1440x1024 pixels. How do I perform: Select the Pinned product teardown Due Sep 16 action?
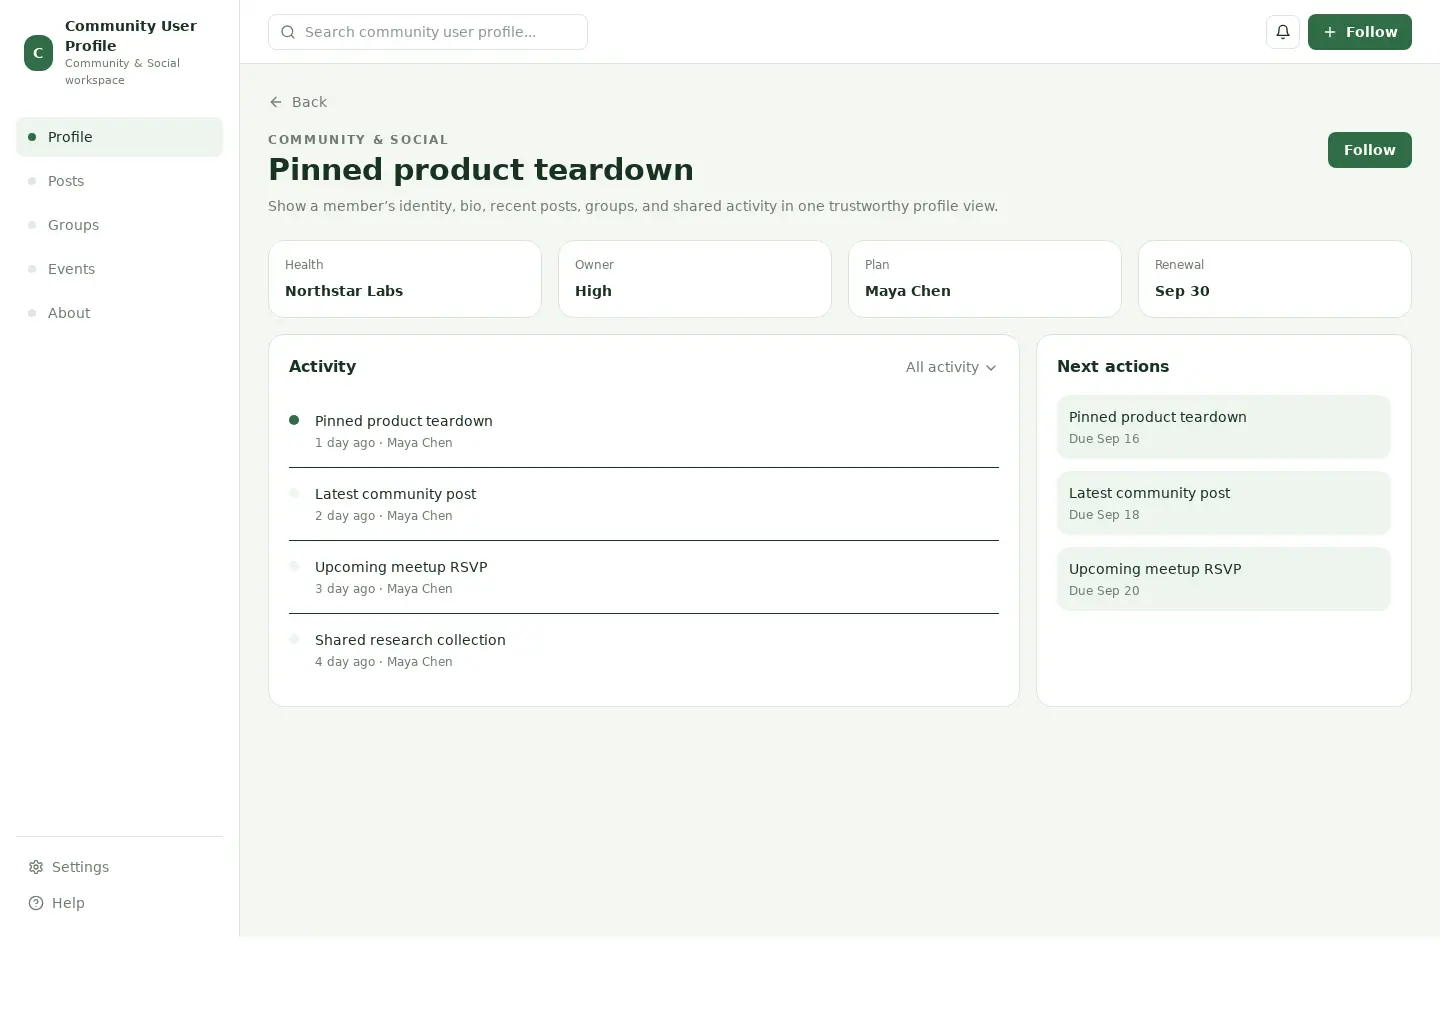tap(1224, 427)
